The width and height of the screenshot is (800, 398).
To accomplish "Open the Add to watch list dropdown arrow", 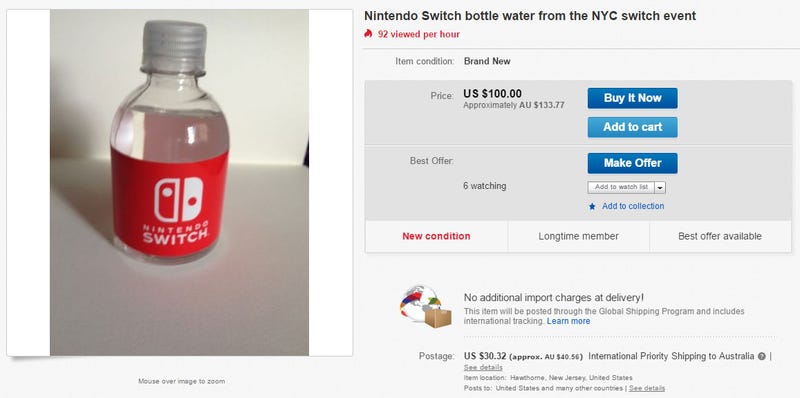I will (660, 188).
